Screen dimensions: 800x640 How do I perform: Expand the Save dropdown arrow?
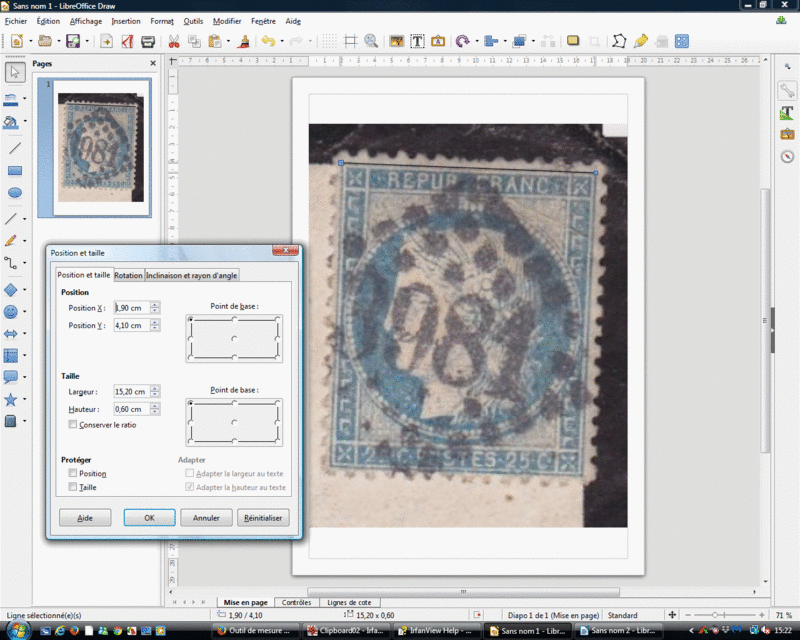[x=87, y=41]
